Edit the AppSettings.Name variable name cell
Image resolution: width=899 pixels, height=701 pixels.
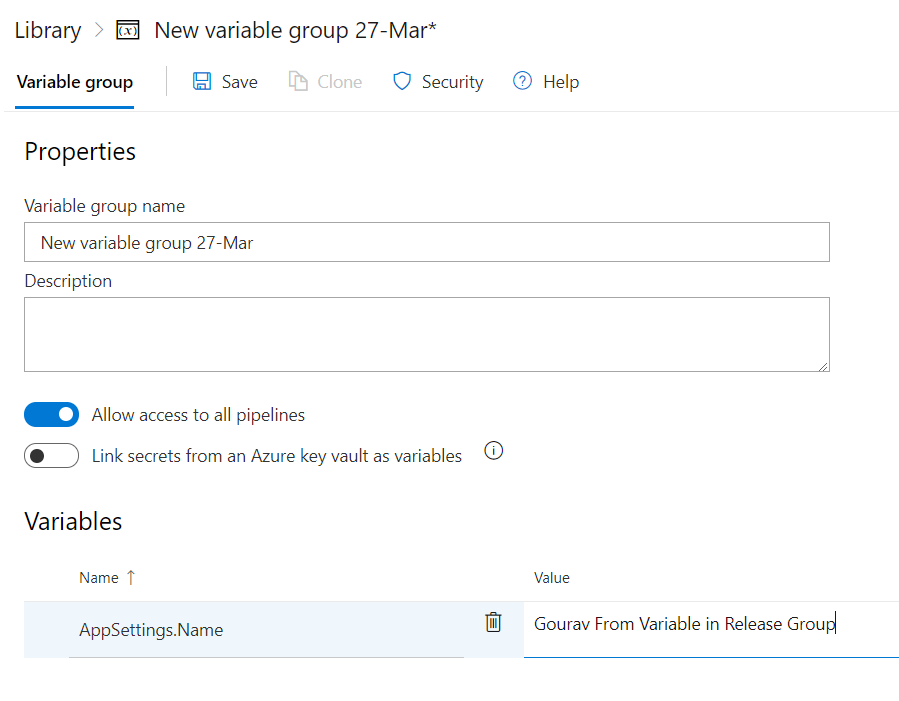267,630
